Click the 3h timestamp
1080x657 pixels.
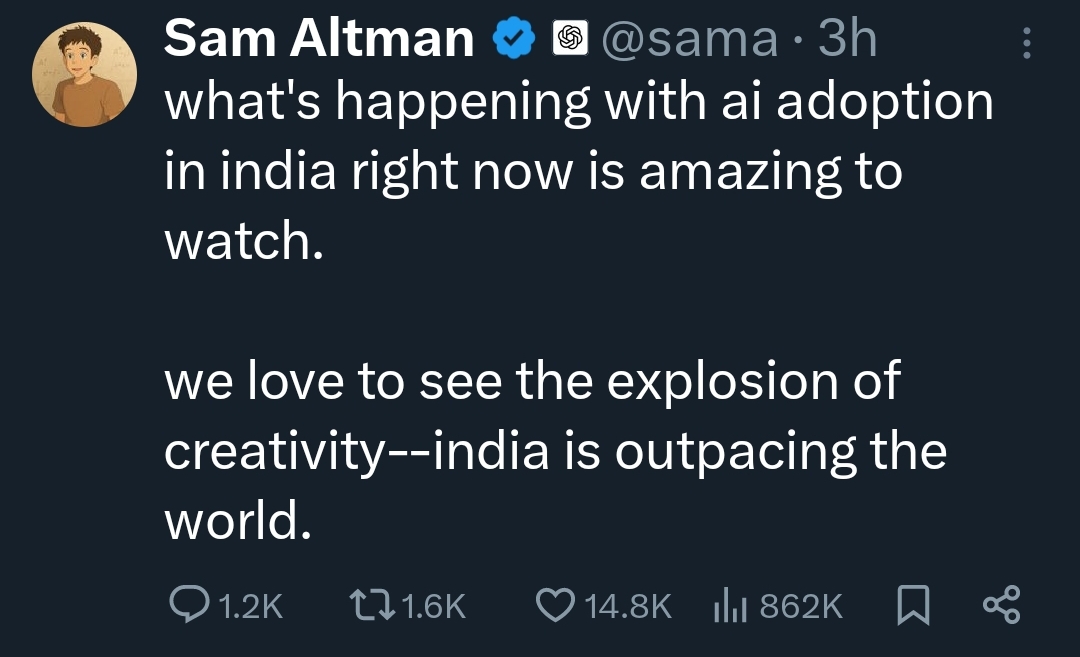tap(848, 40)
